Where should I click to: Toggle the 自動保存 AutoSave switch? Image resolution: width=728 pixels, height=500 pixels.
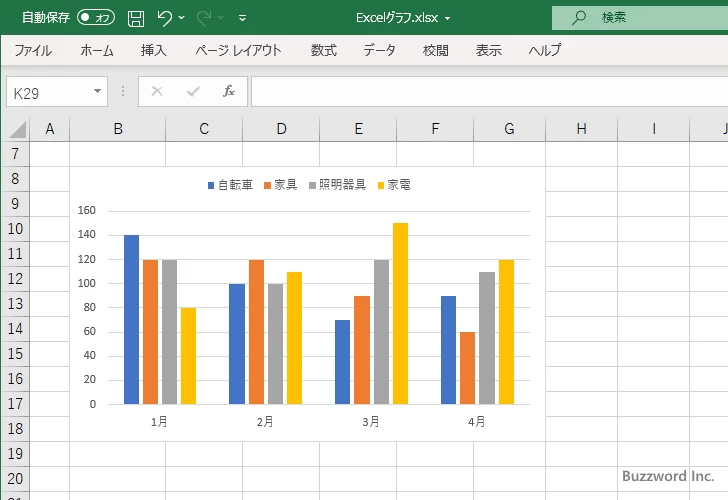96,18
